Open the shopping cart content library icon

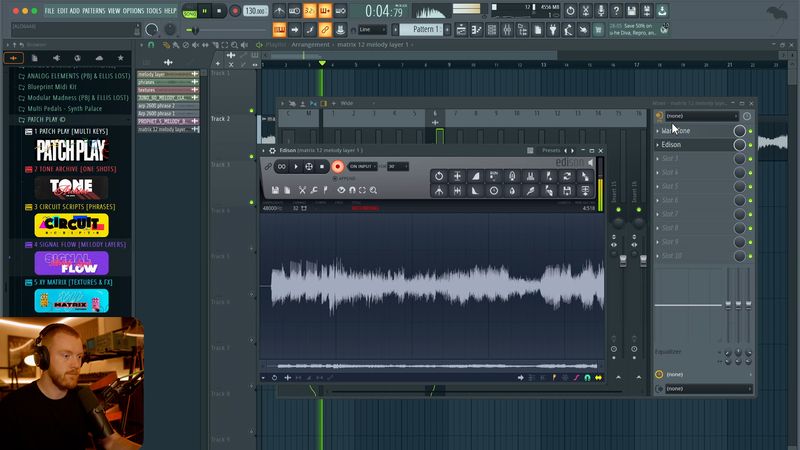(x=598, y=30)
